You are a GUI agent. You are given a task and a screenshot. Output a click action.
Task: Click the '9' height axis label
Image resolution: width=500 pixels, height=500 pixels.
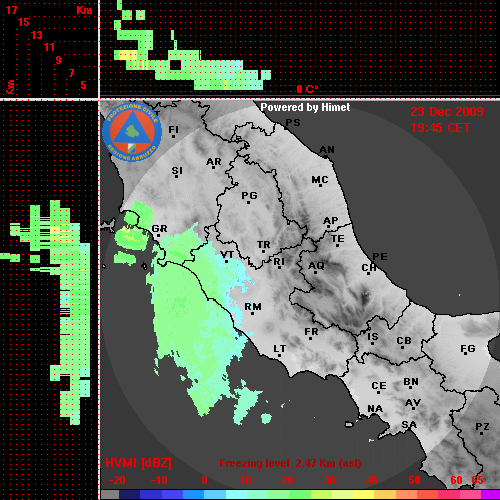pyautogui.click(x=59, y=60)
